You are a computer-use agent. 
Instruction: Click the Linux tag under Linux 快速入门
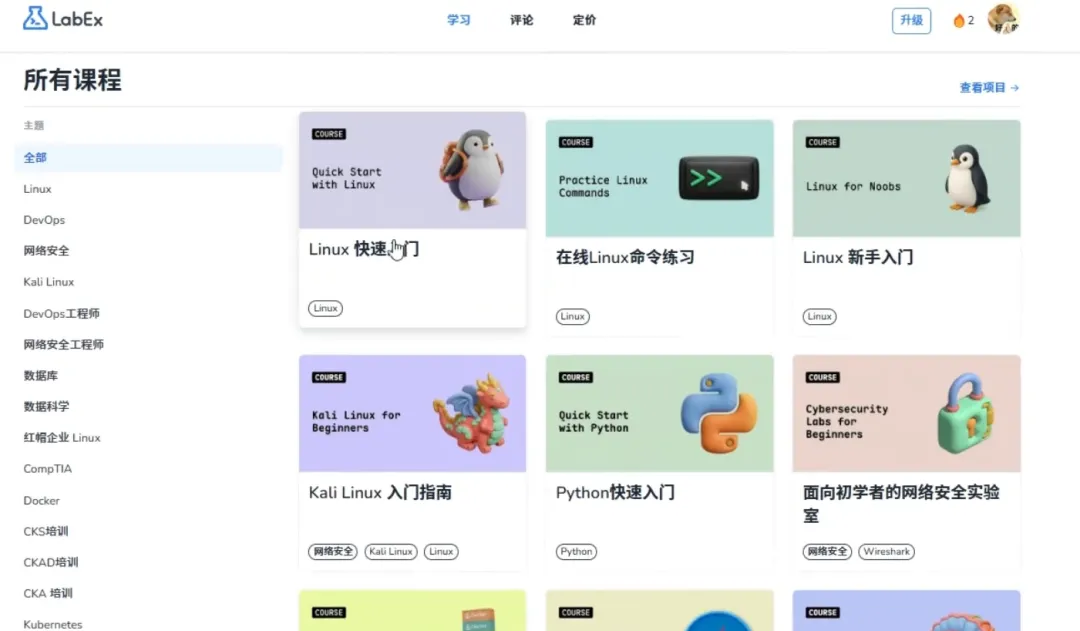tap(325, 308)
